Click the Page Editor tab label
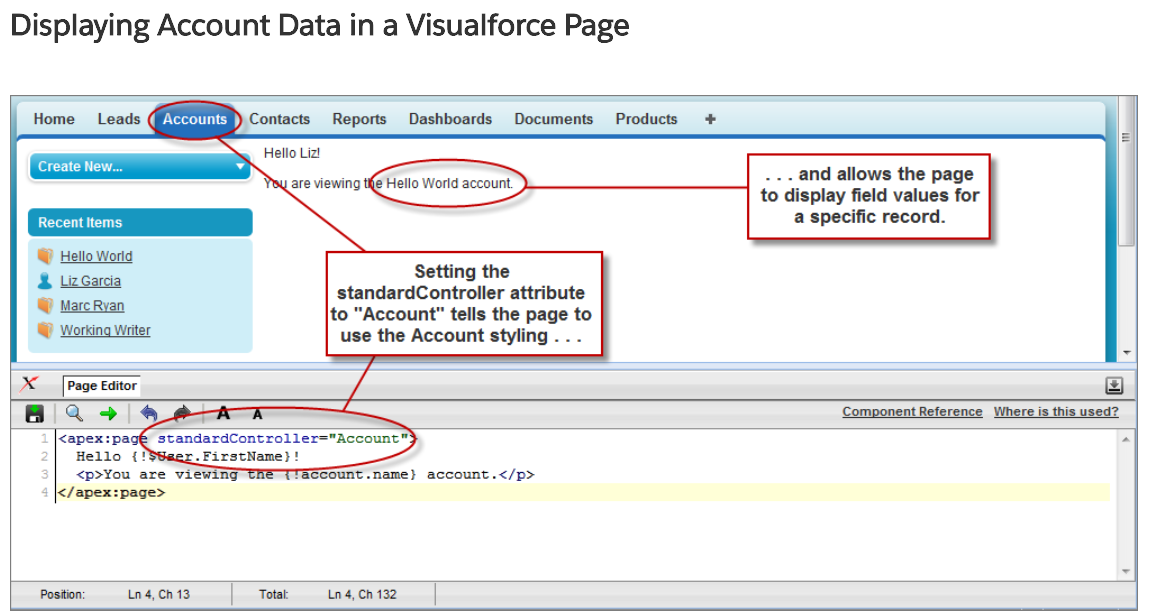Image resolution: width=1149 pixels, height=616 pixels. point(101,385)
